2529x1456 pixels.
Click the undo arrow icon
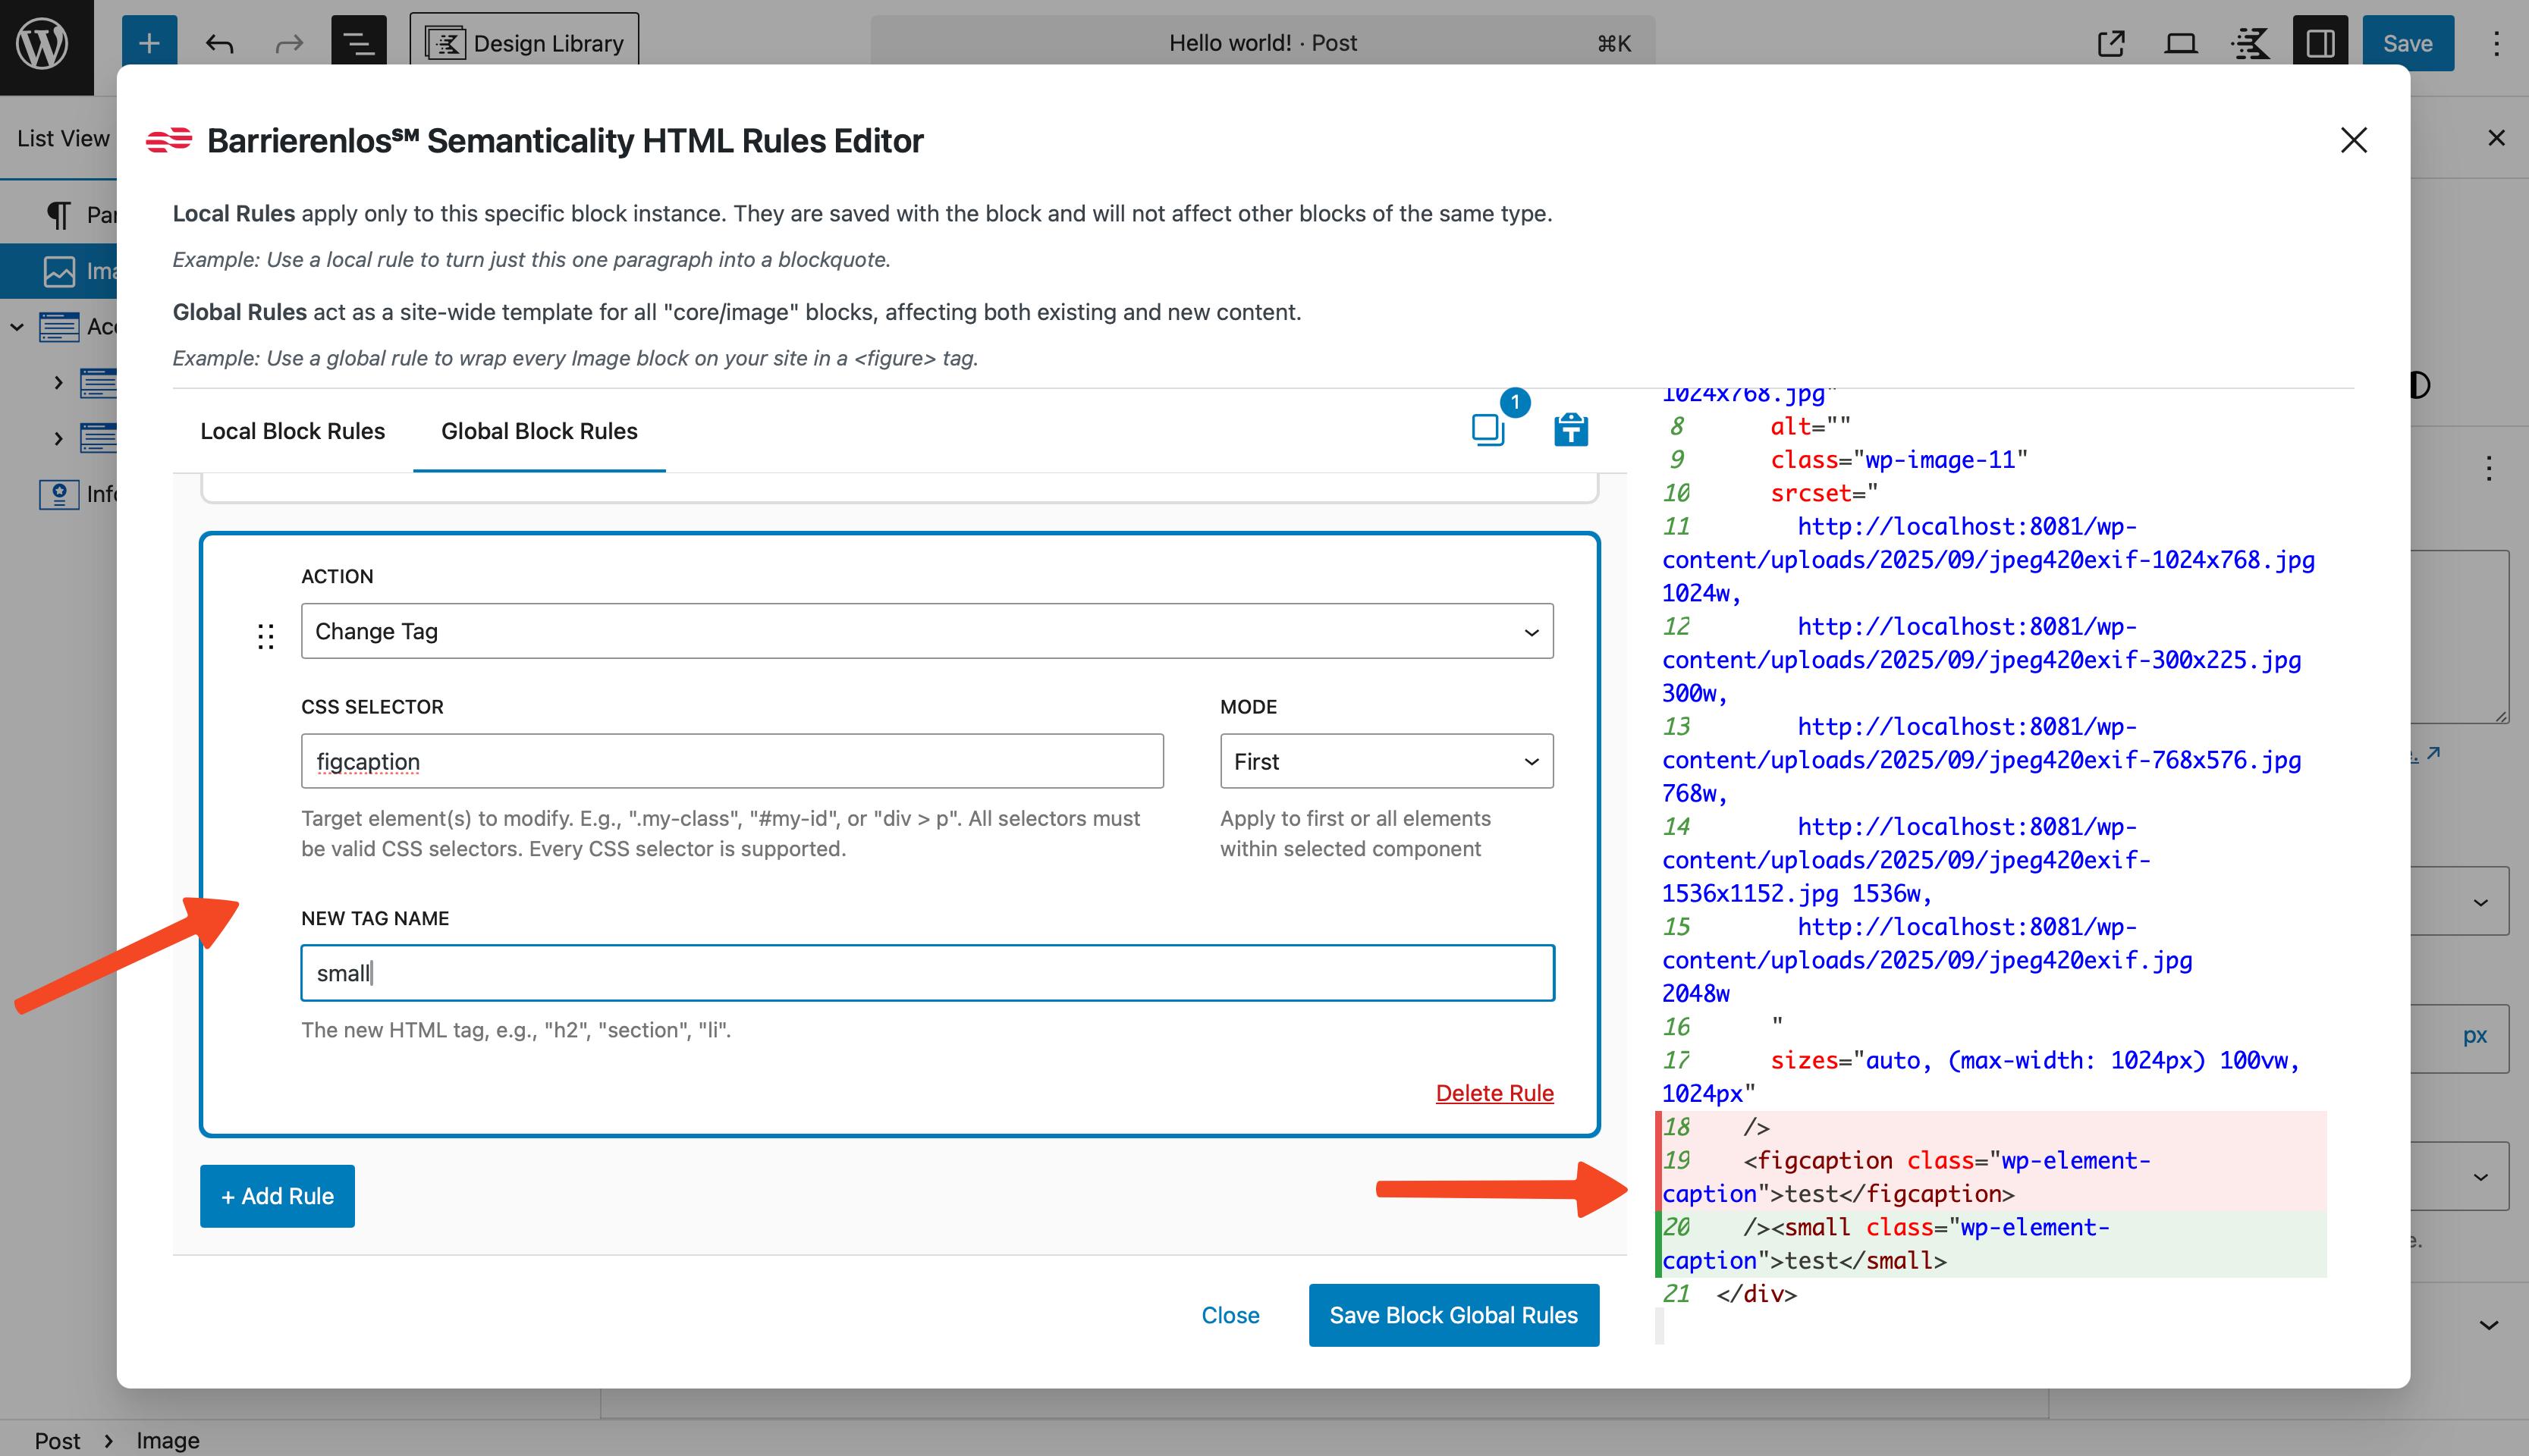coord(219,43)
